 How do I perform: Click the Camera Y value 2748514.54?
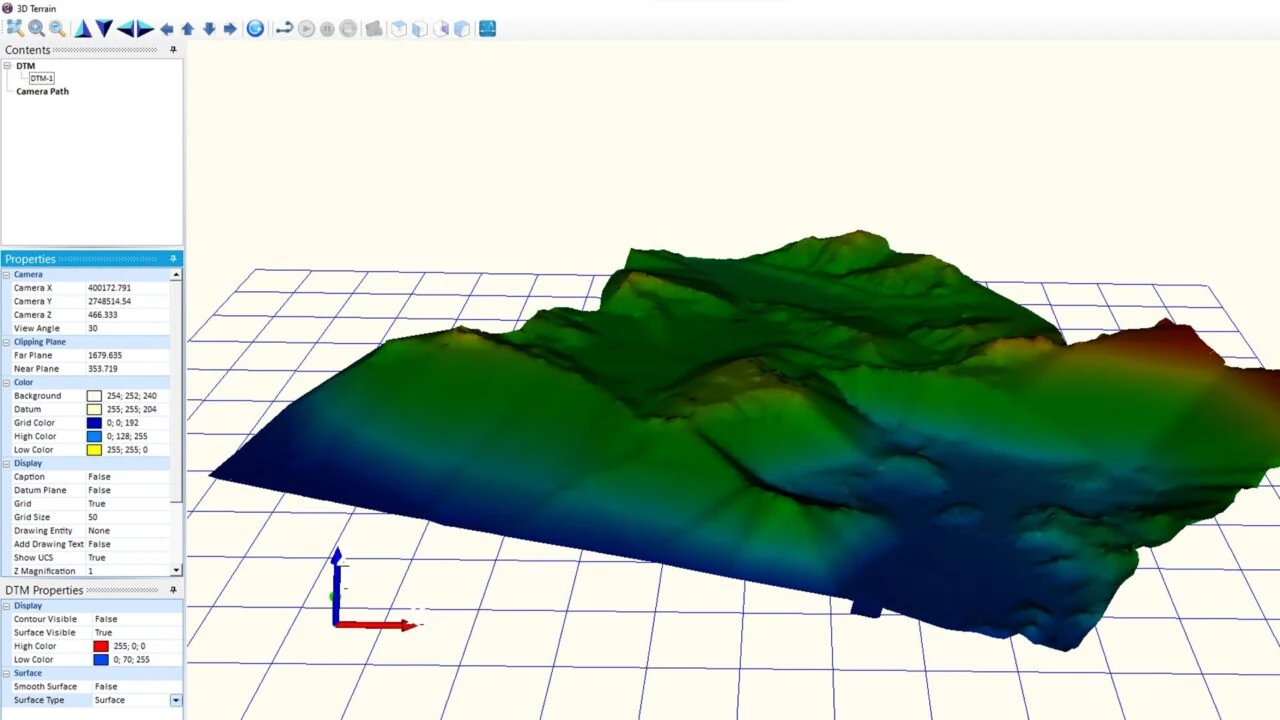click(110, 301)
